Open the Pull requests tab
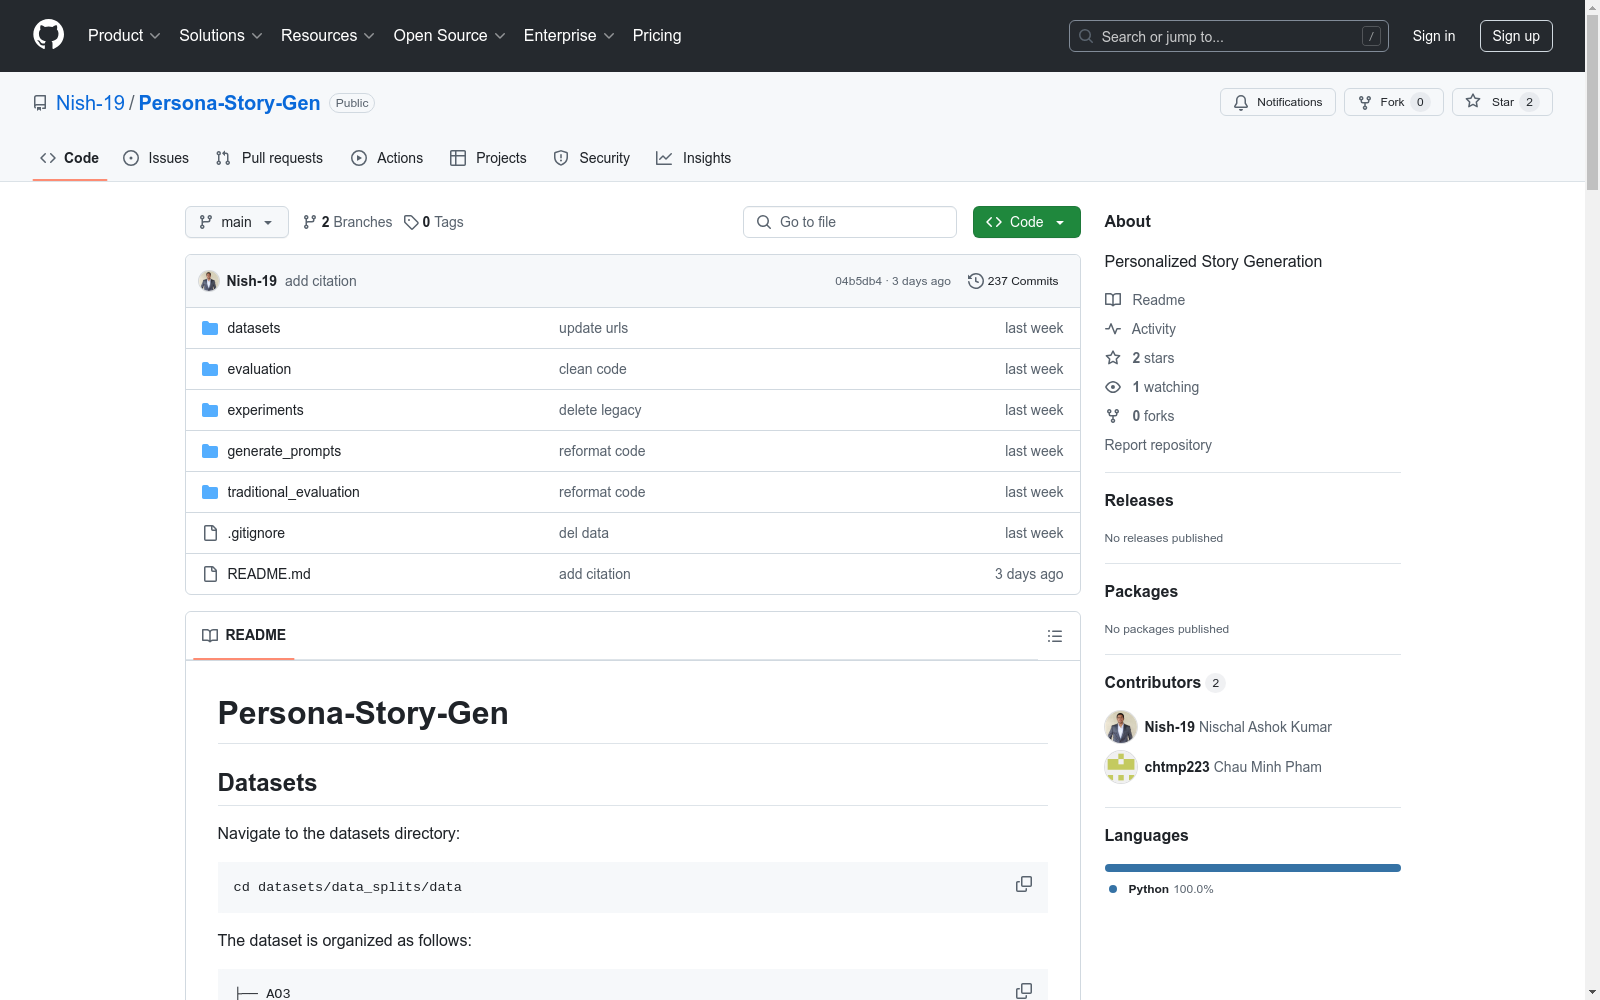1600x1000 pixels. coord(269,158)
